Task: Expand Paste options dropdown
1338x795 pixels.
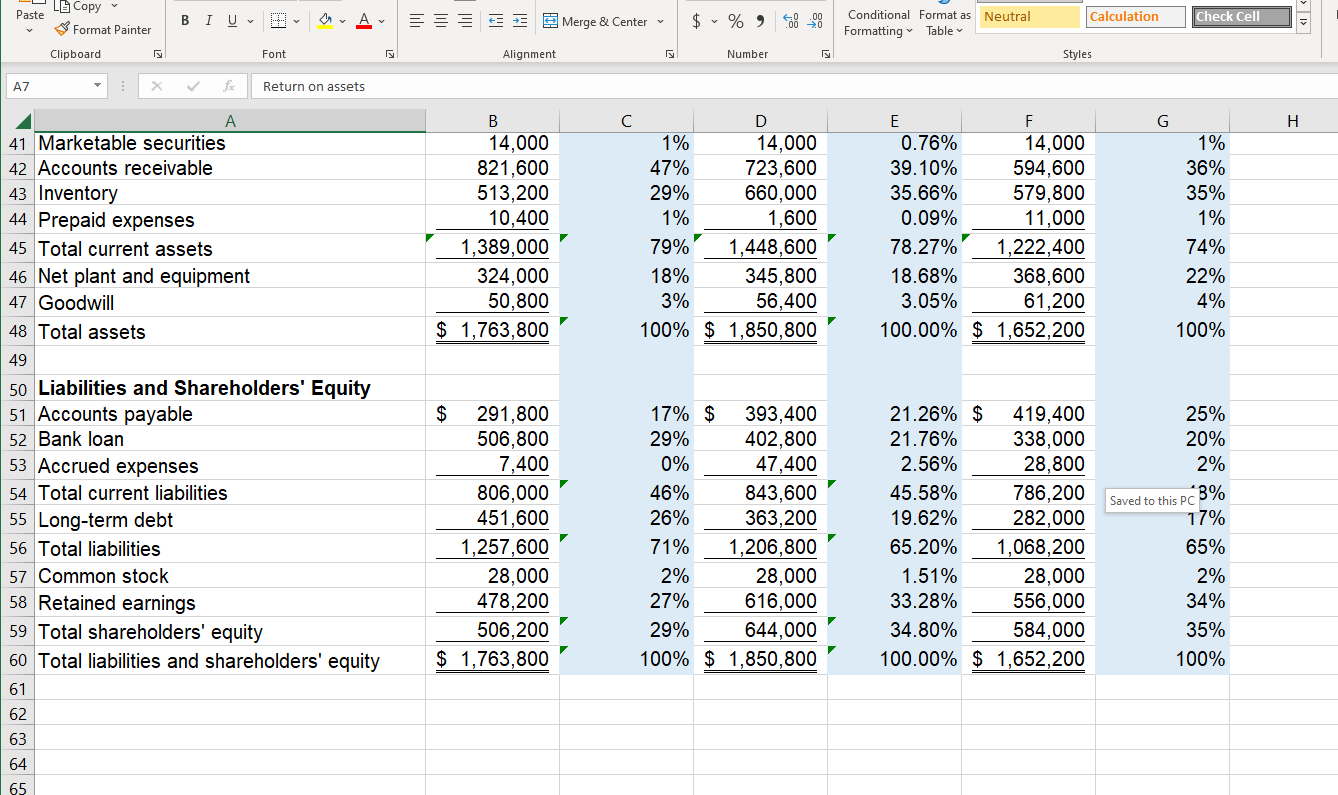Action: 31,32
